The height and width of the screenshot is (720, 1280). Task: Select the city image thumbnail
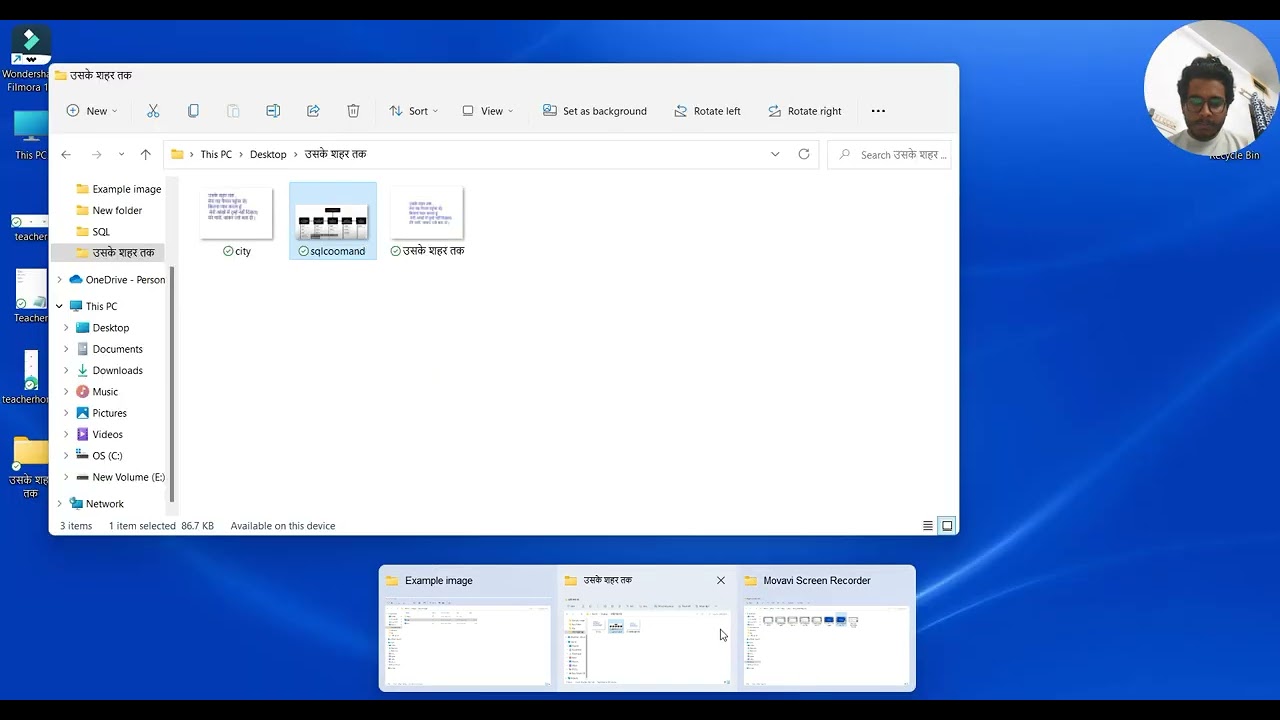[x=237, y=221]
